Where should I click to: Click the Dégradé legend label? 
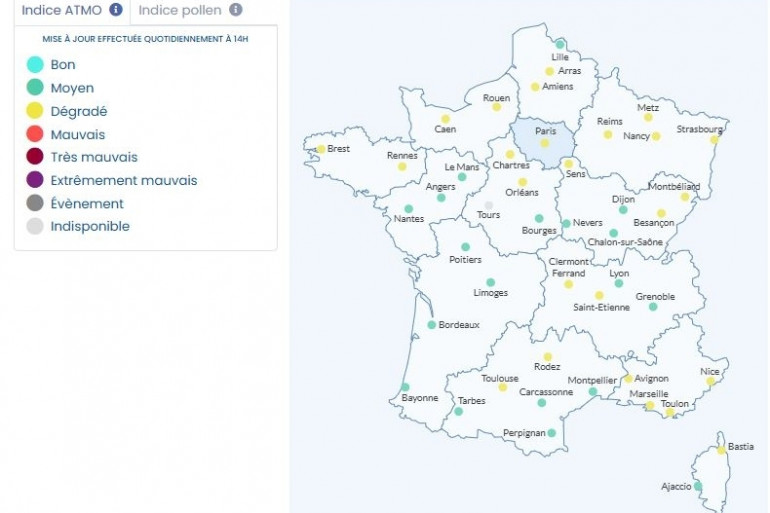[79, 111]
